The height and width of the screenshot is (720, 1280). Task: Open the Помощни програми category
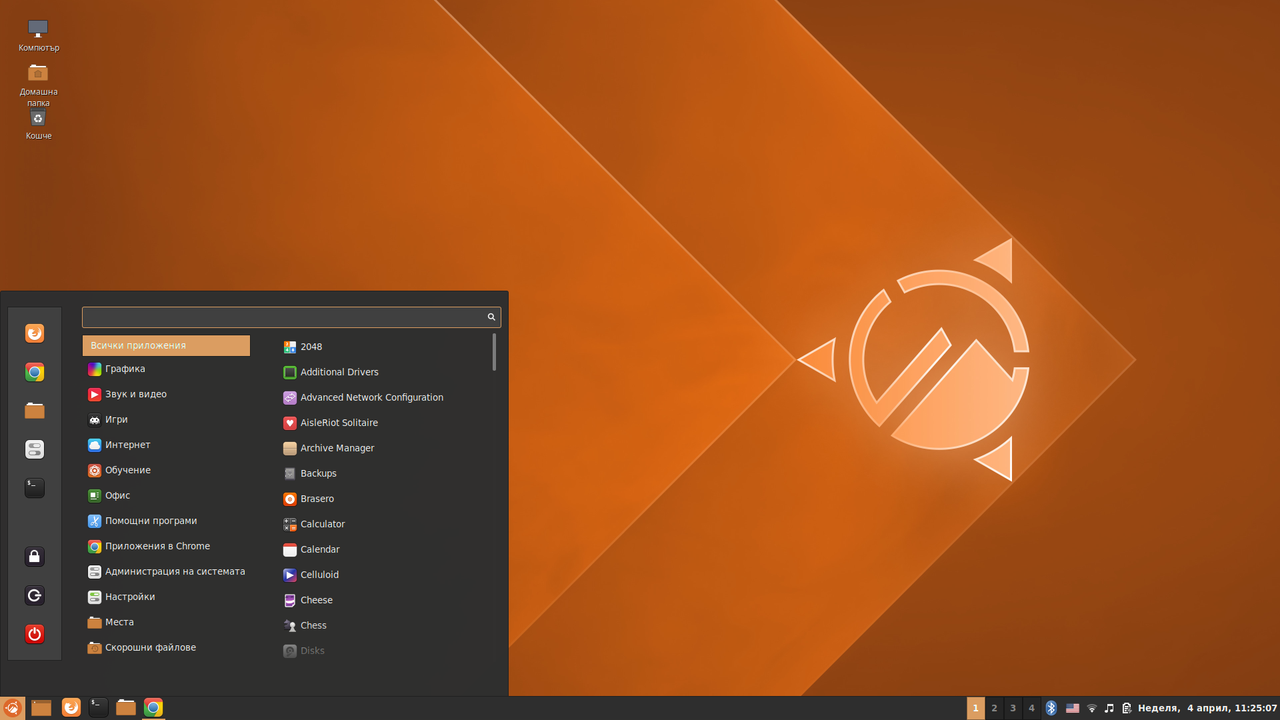pos(166,521)
